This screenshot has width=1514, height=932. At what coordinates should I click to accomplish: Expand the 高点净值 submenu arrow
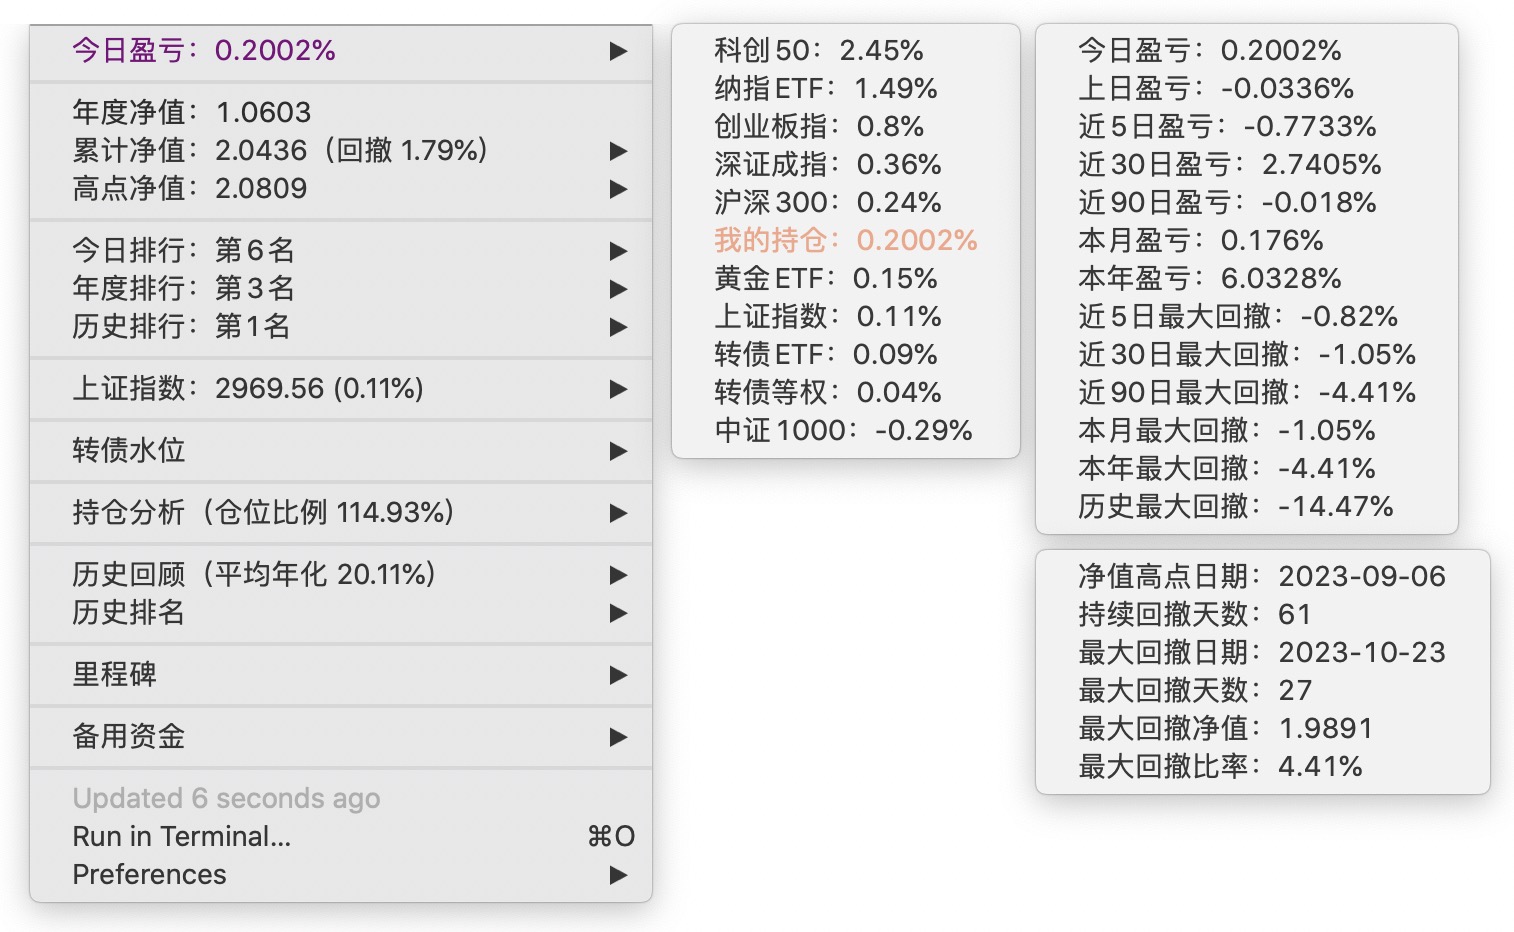tap(618, 189)
